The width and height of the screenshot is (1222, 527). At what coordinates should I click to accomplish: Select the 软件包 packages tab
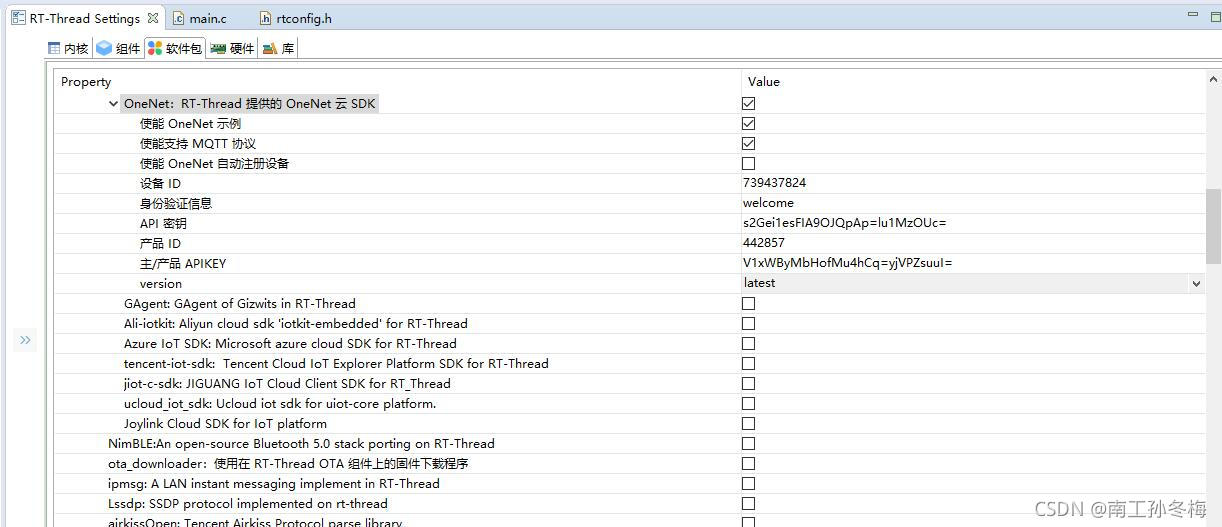pyautogui.click(x=175, y=48)
